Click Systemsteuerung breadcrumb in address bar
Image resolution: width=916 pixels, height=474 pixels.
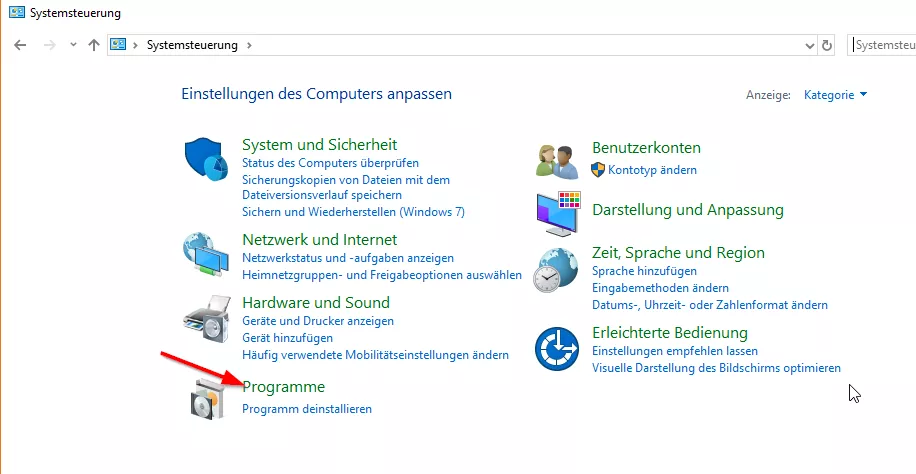point(192,45)
